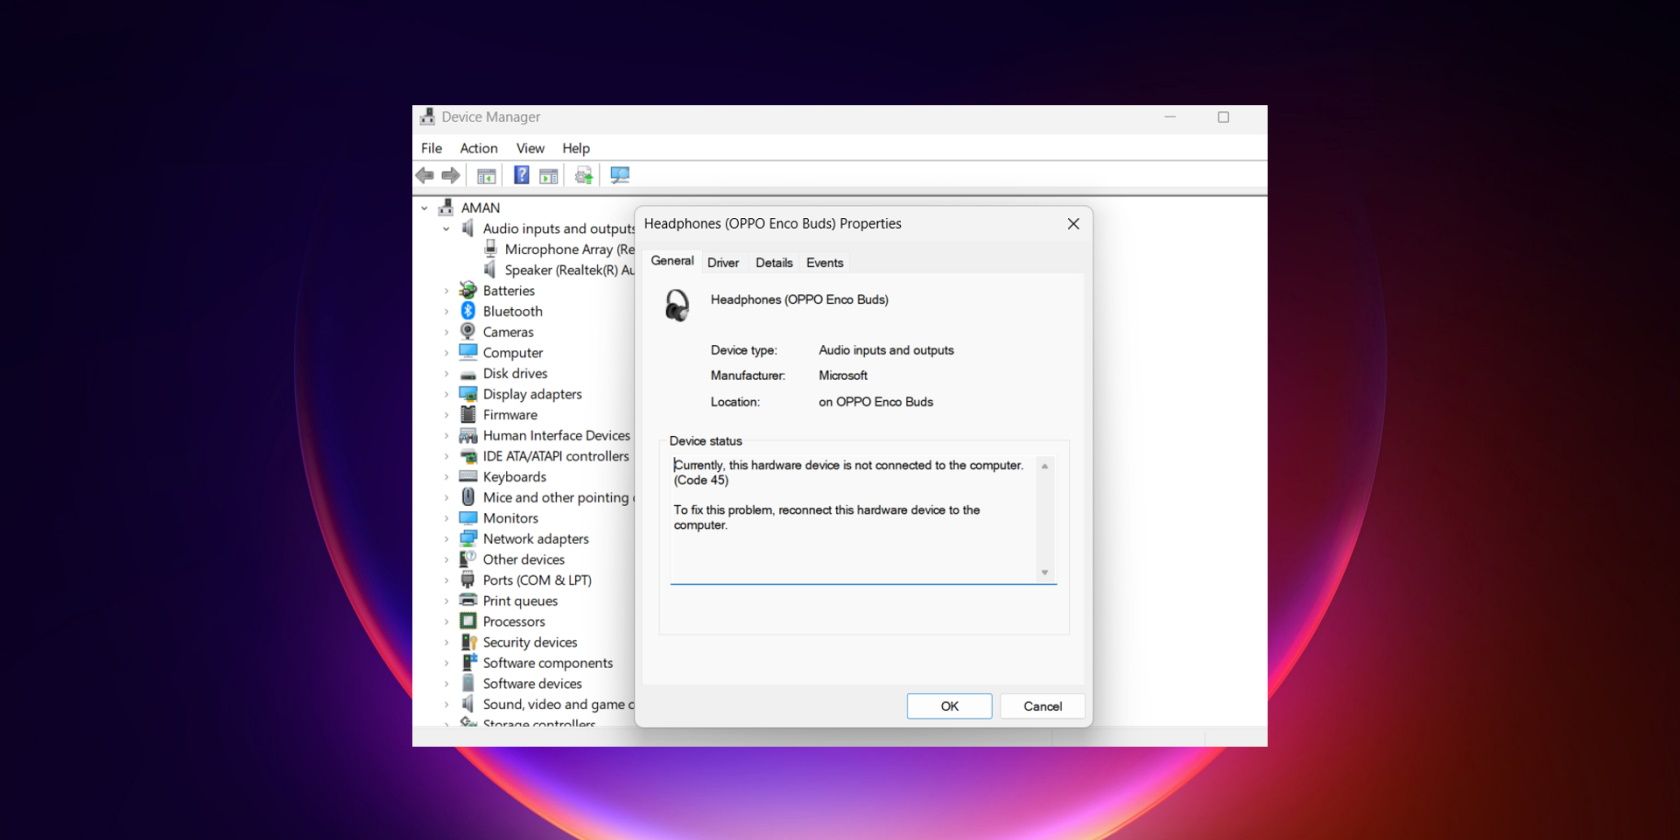
Task: Close the Headphones Properties dialog
Action: pos(1073,224)
